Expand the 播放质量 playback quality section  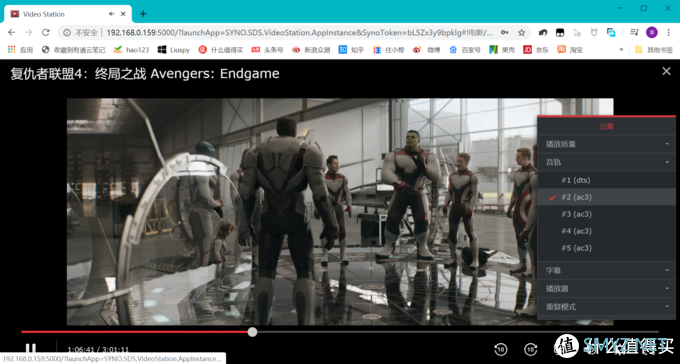(x=606, y=144)
